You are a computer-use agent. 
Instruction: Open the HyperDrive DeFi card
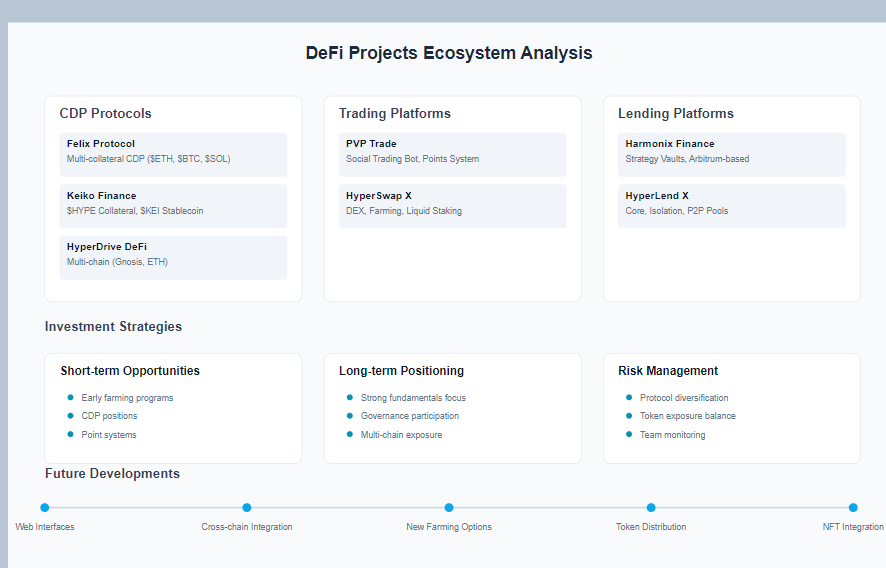pyautogui.click(x=173, y=258)
